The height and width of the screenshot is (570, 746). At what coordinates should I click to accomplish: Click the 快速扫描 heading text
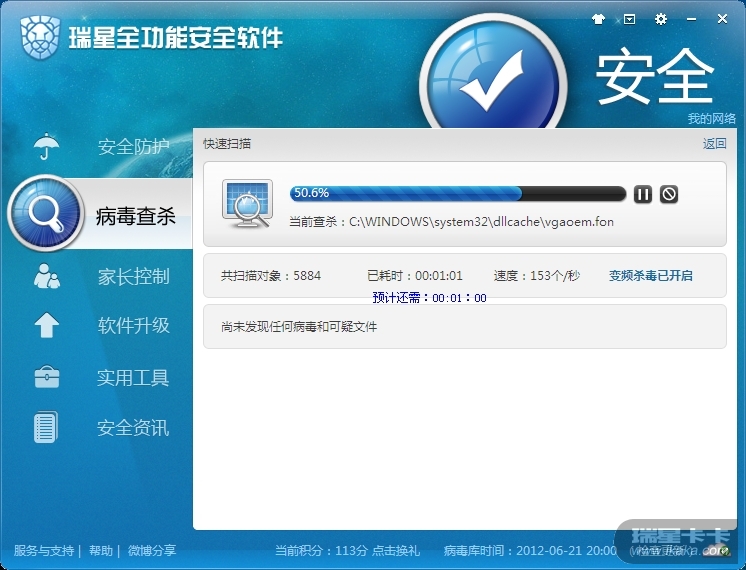click(227, 144)
